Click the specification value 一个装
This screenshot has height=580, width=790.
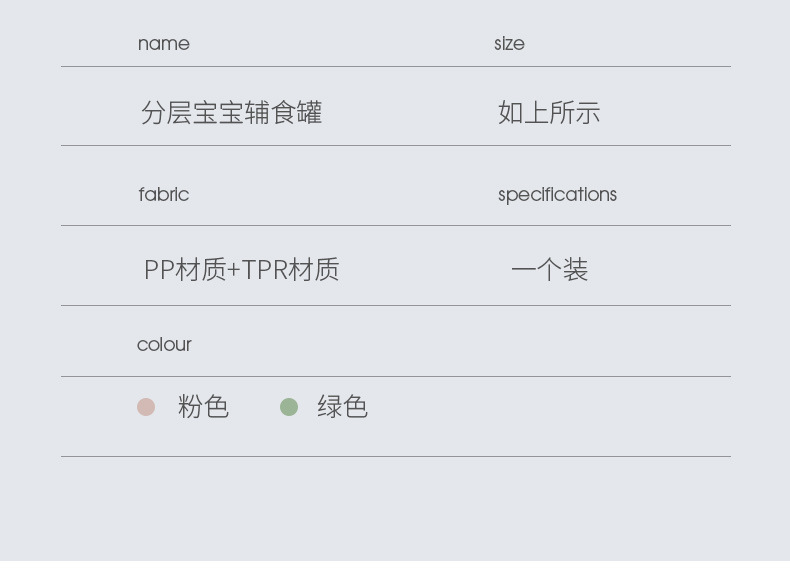coord(549,270)
